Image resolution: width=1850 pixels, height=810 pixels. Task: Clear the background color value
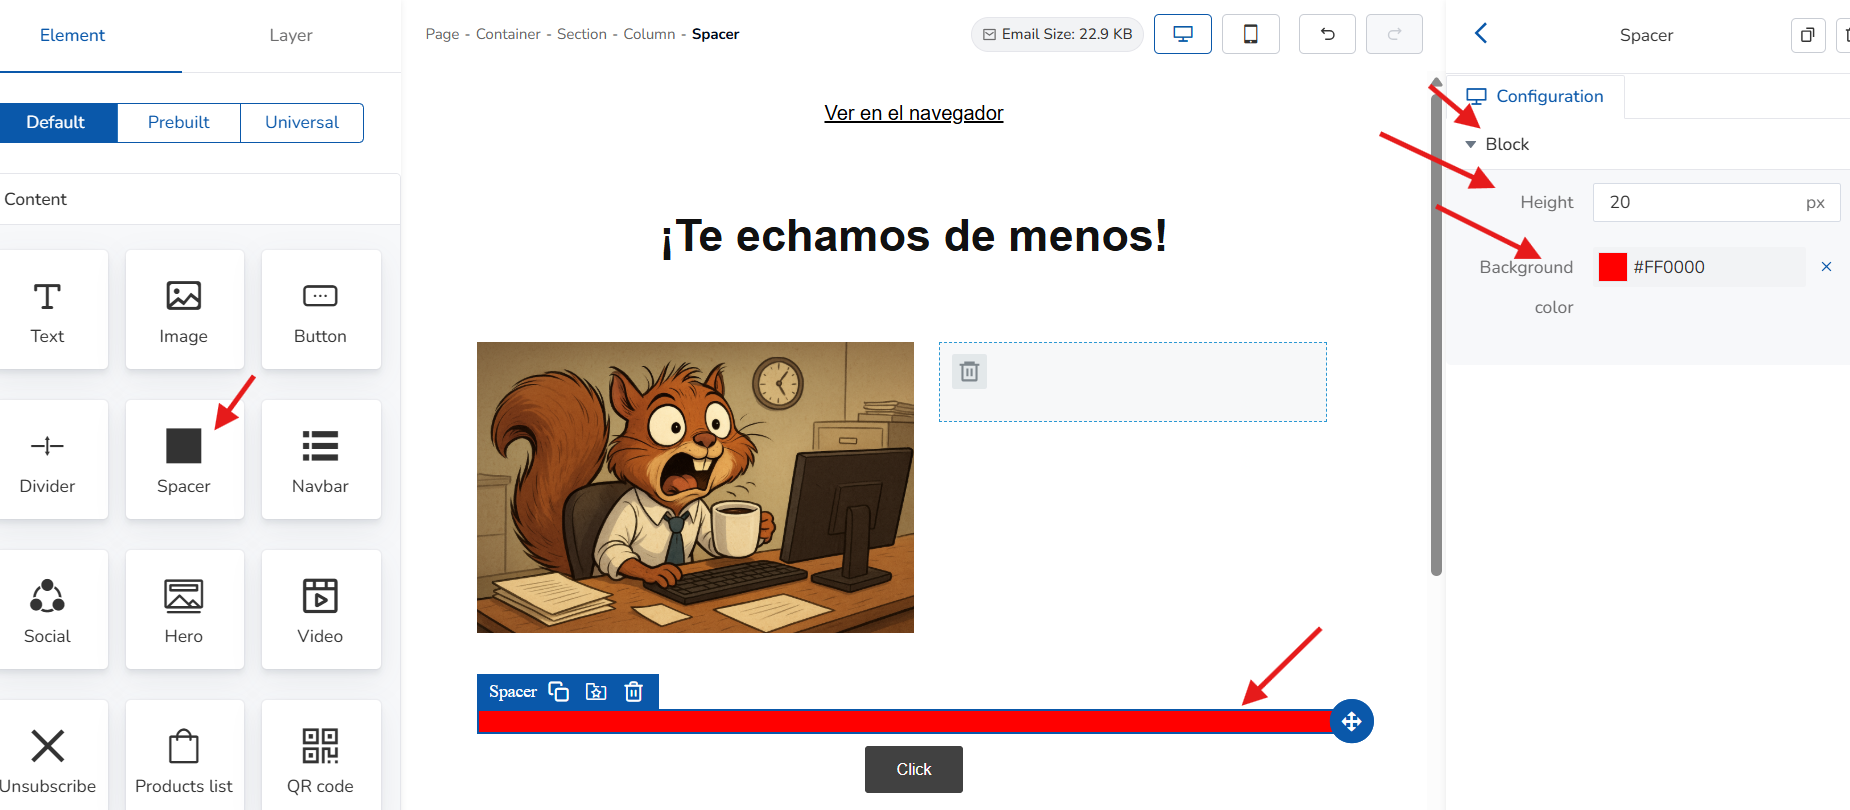[1826, 267]
